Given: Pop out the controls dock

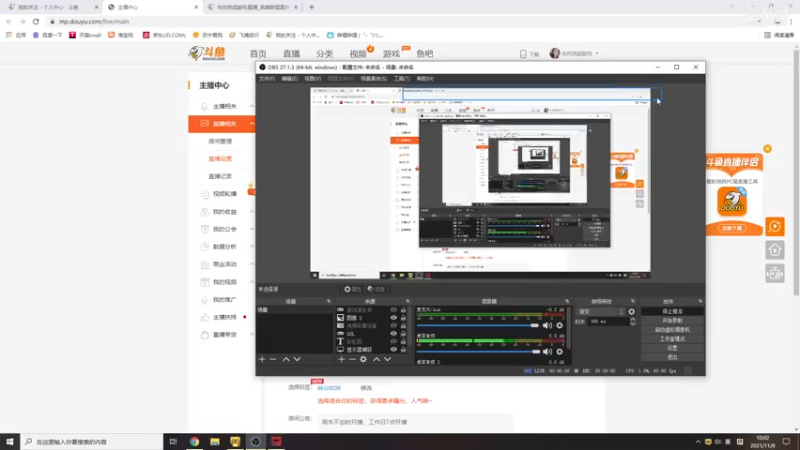Looking at the screenshot, I should click(700, 302).
